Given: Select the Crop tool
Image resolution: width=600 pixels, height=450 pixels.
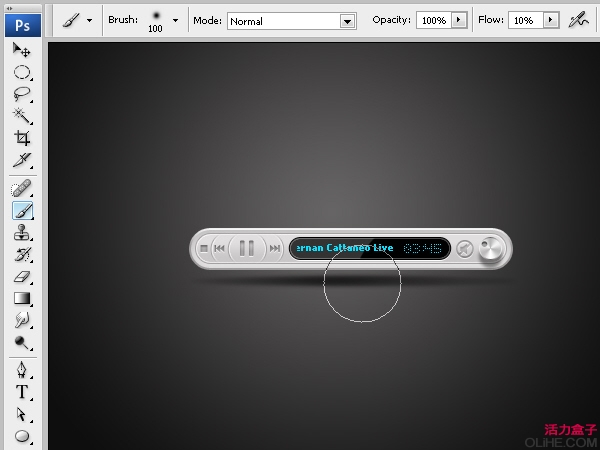Looking at the screenshot, I should 22,138.
